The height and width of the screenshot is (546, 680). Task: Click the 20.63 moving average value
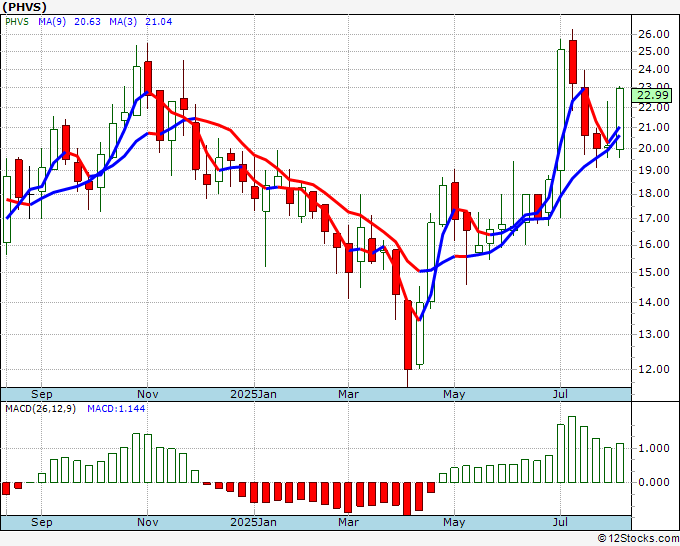(87, 21)
